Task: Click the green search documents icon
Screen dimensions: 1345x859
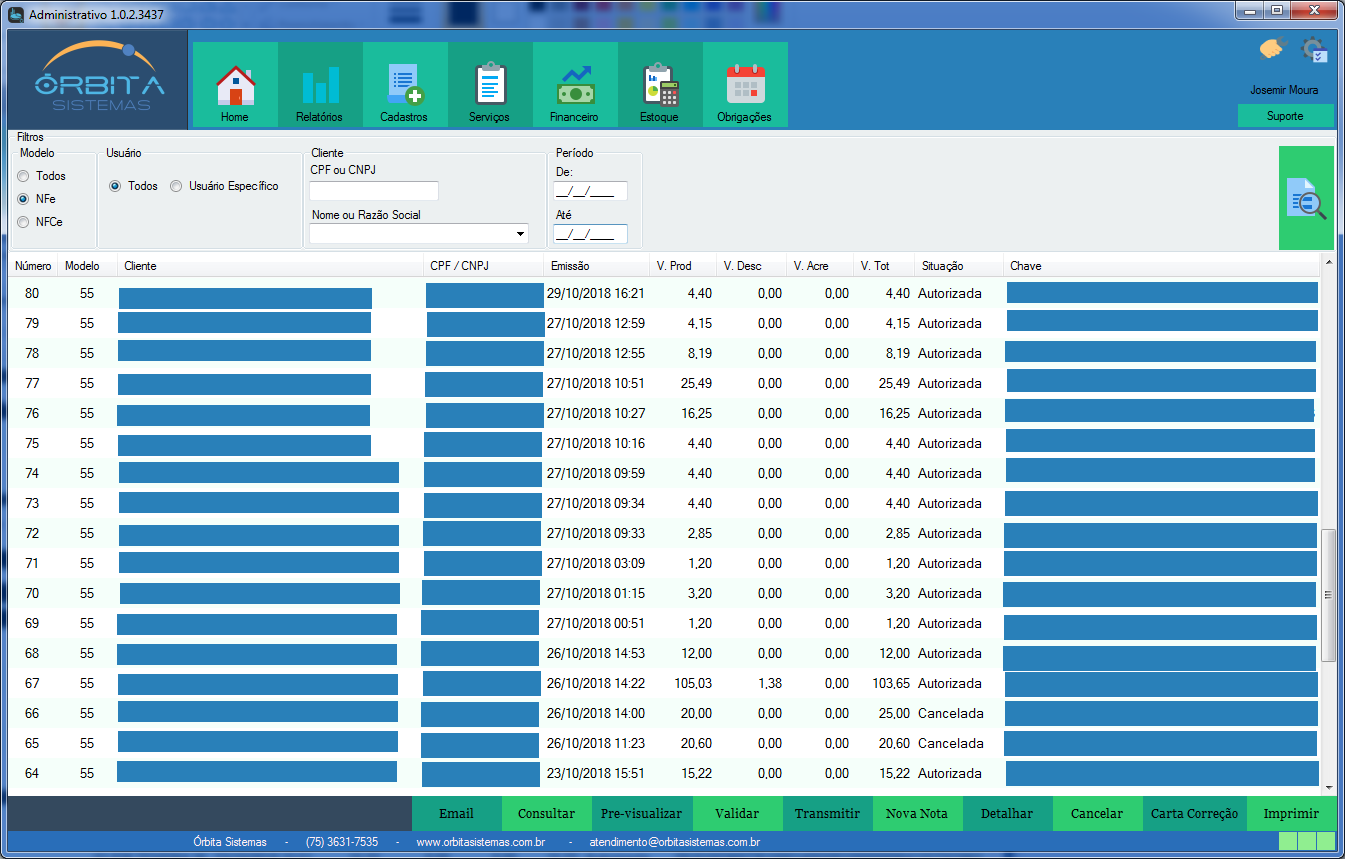Action: (x=1306, y=198)
